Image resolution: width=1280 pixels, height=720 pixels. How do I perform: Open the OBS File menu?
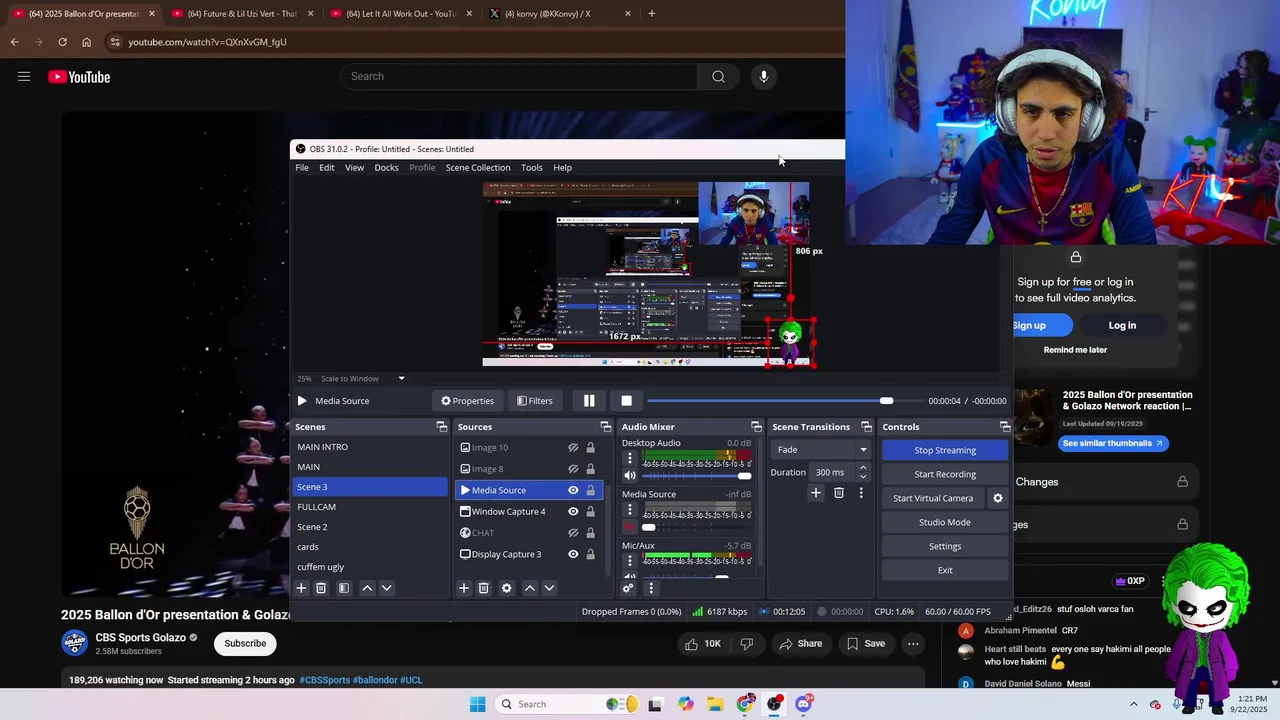click(302, 168)
